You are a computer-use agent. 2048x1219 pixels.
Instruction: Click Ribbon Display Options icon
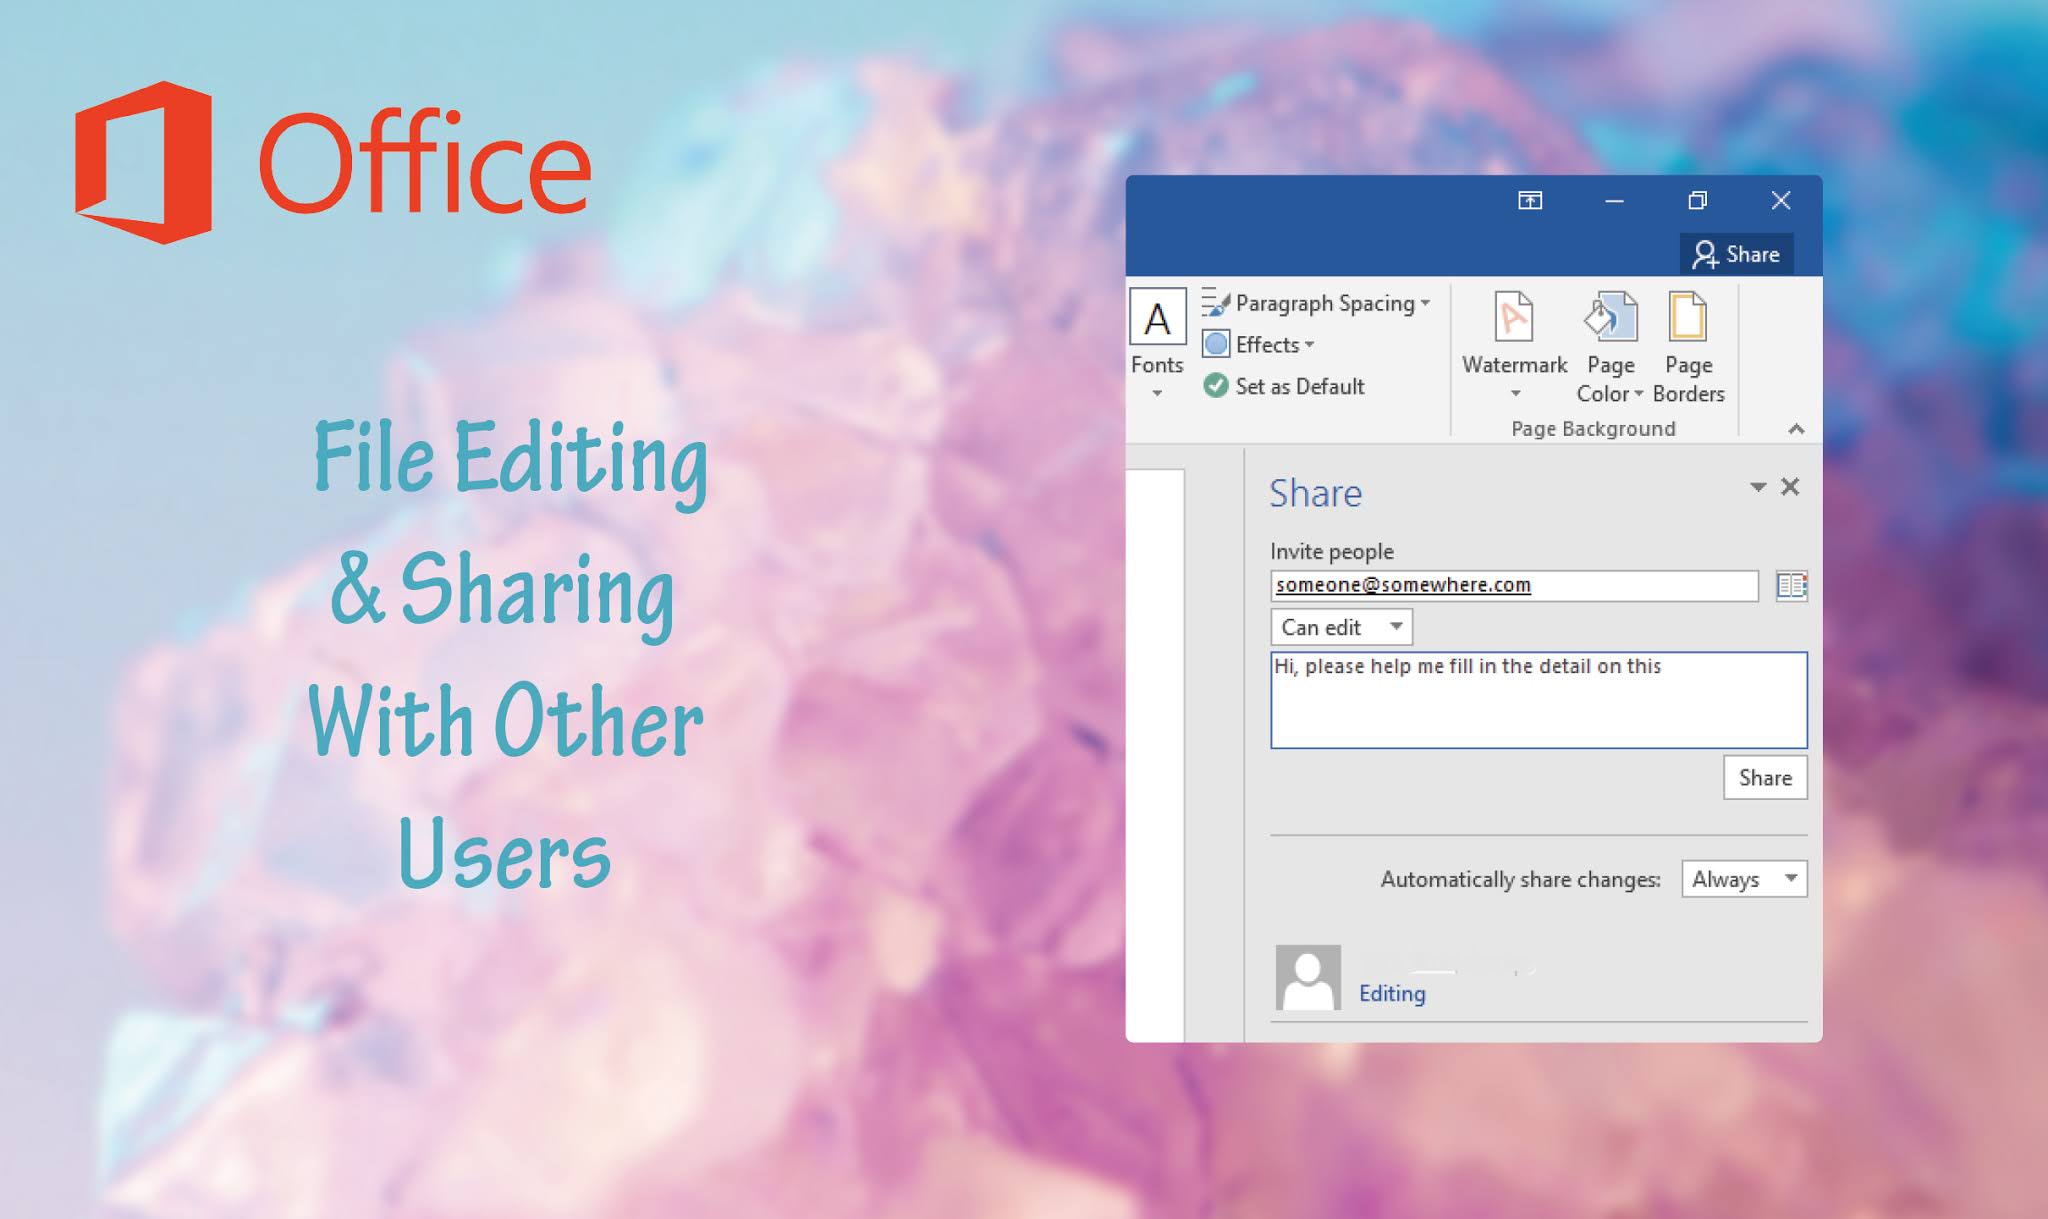(1530, 200)
